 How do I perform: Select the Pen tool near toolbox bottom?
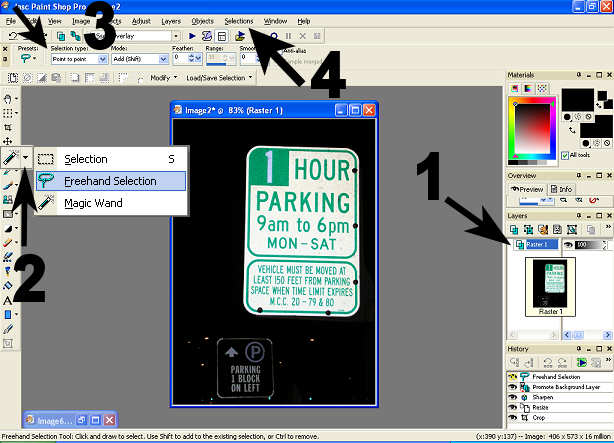(x=7, y=329)
